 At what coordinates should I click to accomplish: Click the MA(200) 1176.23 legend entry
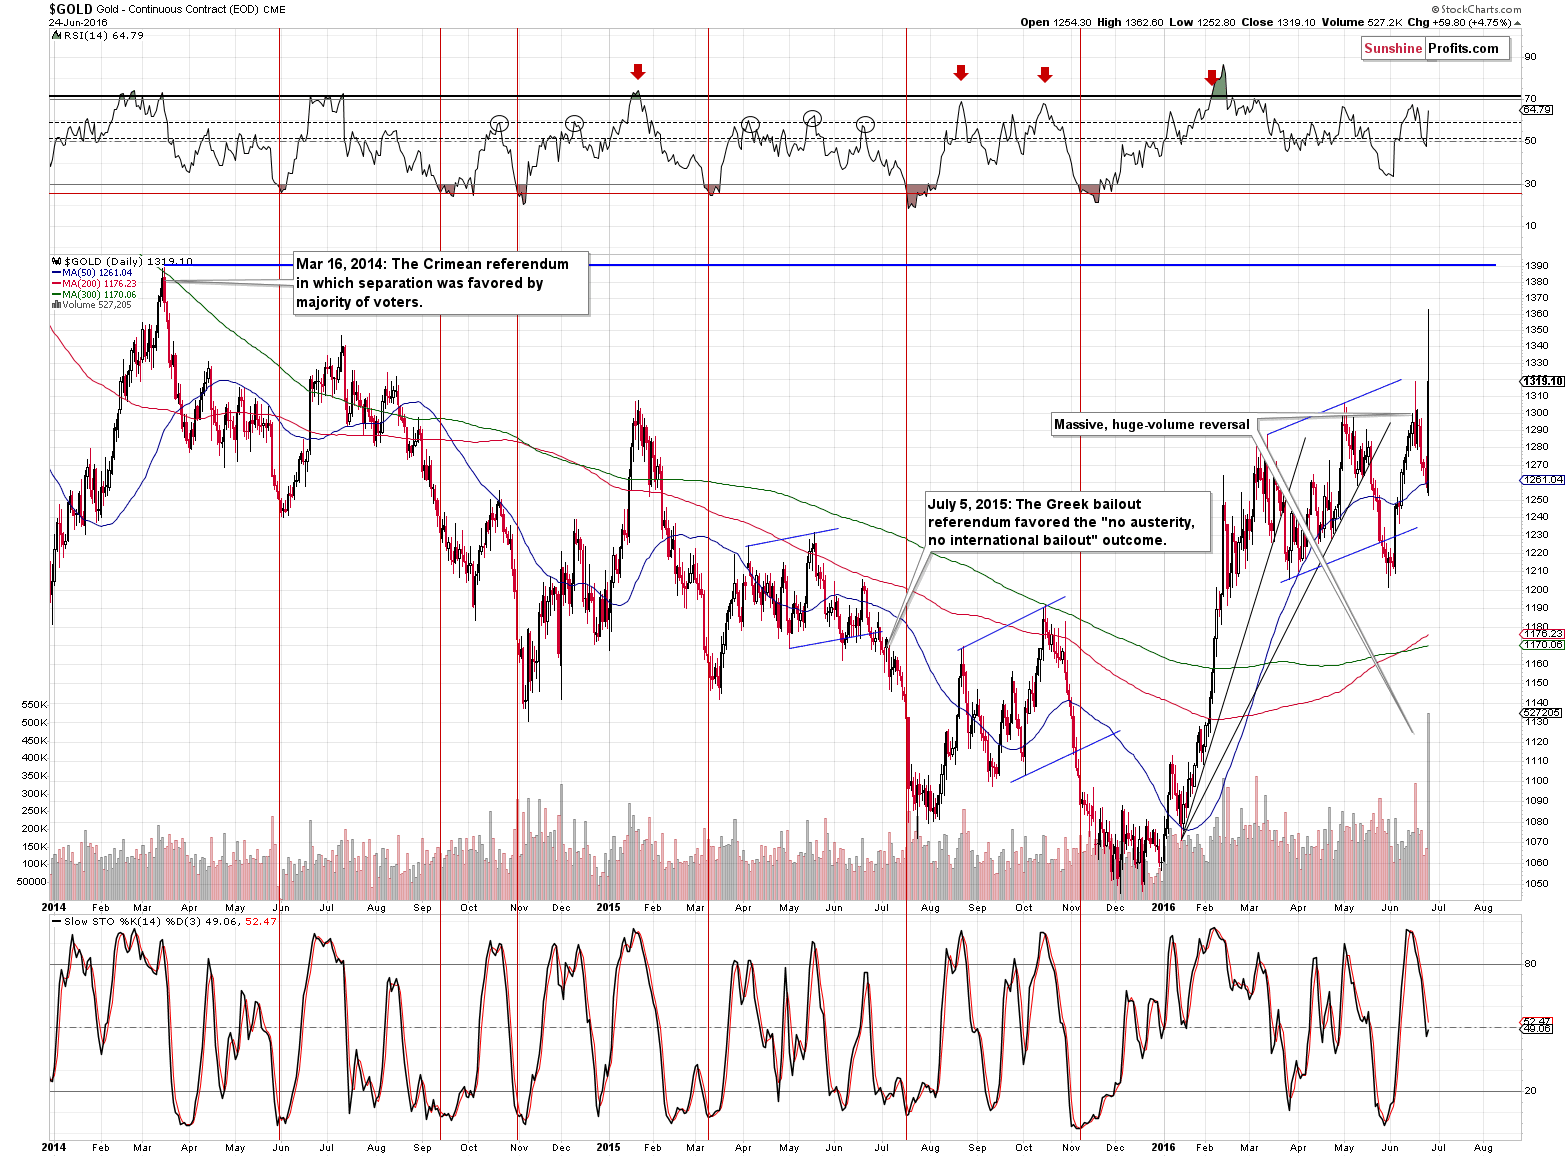tap(94, 283)
